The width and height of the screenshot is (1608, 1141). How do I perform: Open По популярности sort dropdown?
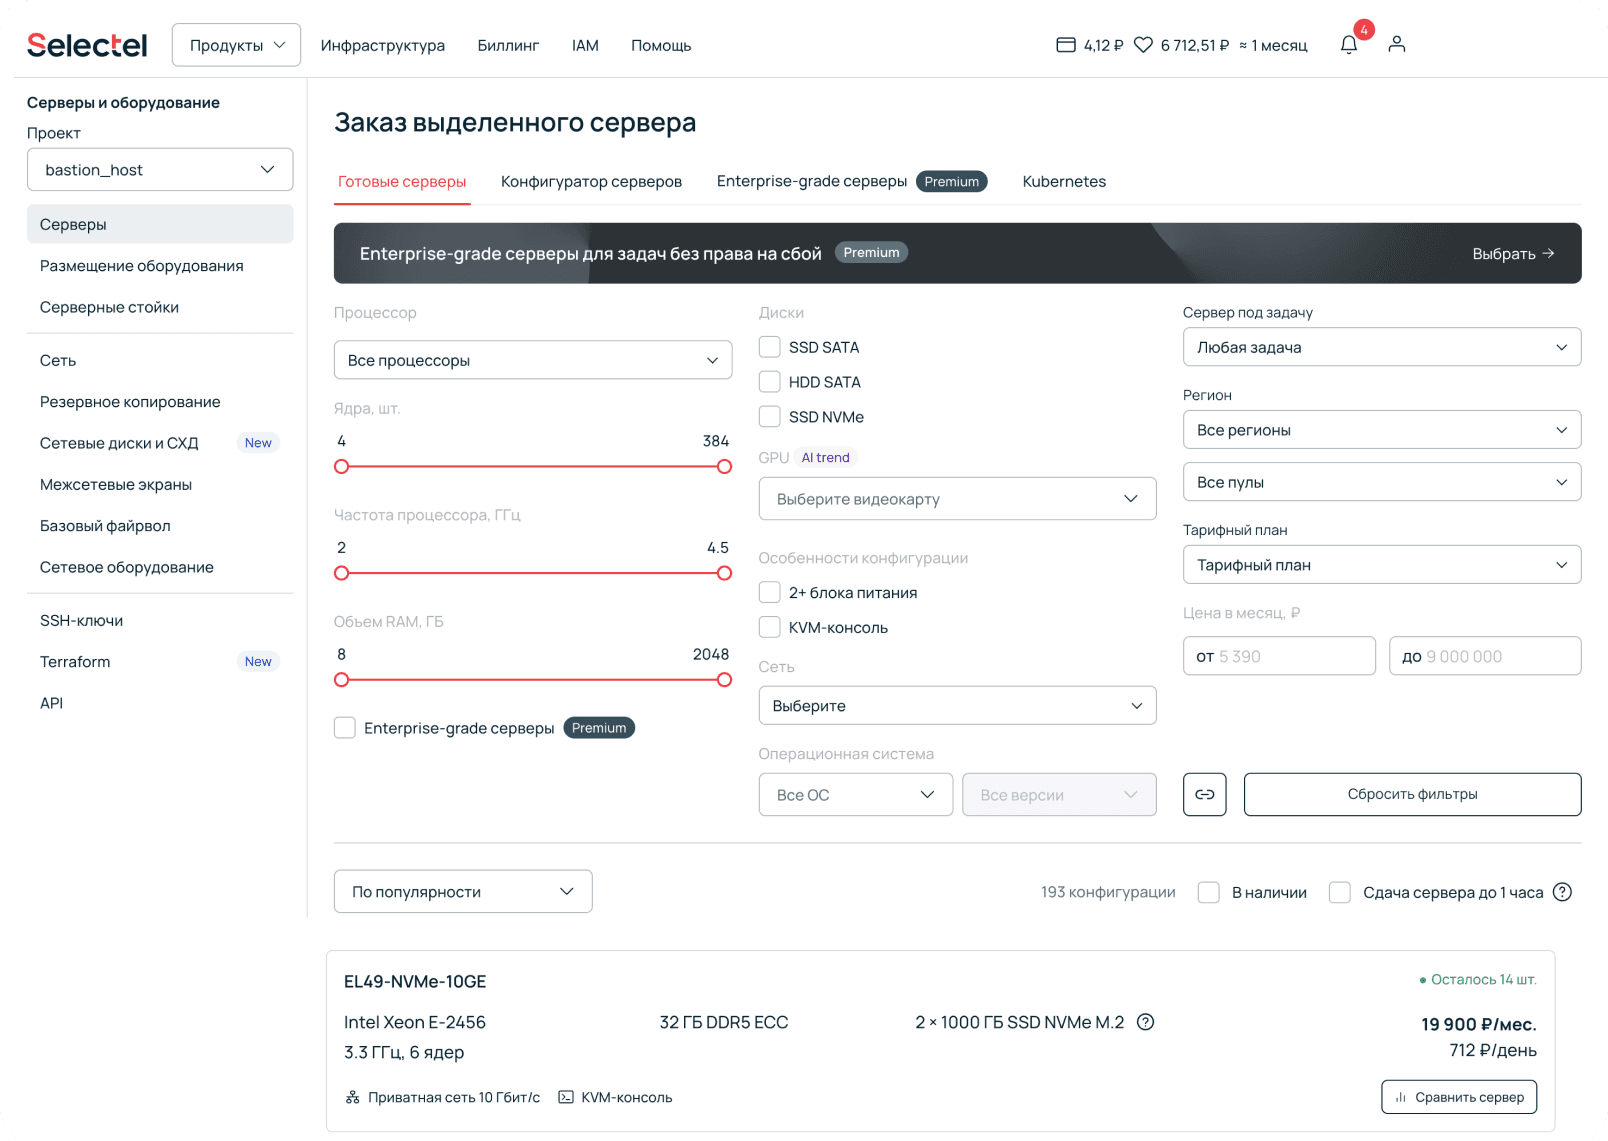point(463,892)
